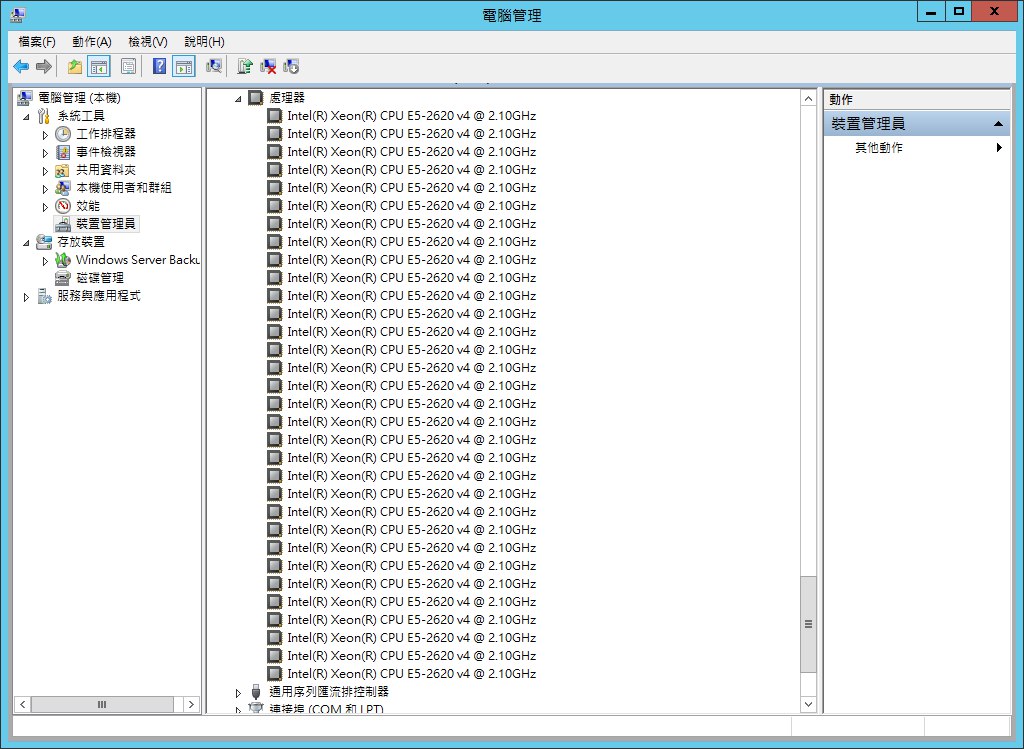The image size is (1024, 749).
Task: Click the 存放裝置 storage icon
Action: tap(44, 242)
